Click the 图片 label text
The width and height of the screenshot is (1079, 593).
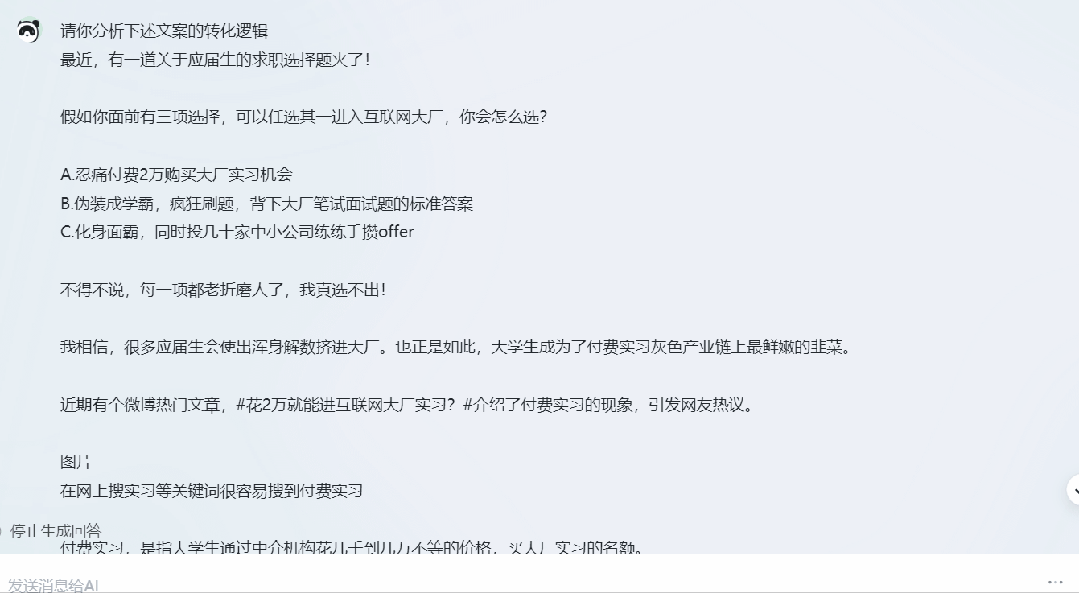pos(75,462)
